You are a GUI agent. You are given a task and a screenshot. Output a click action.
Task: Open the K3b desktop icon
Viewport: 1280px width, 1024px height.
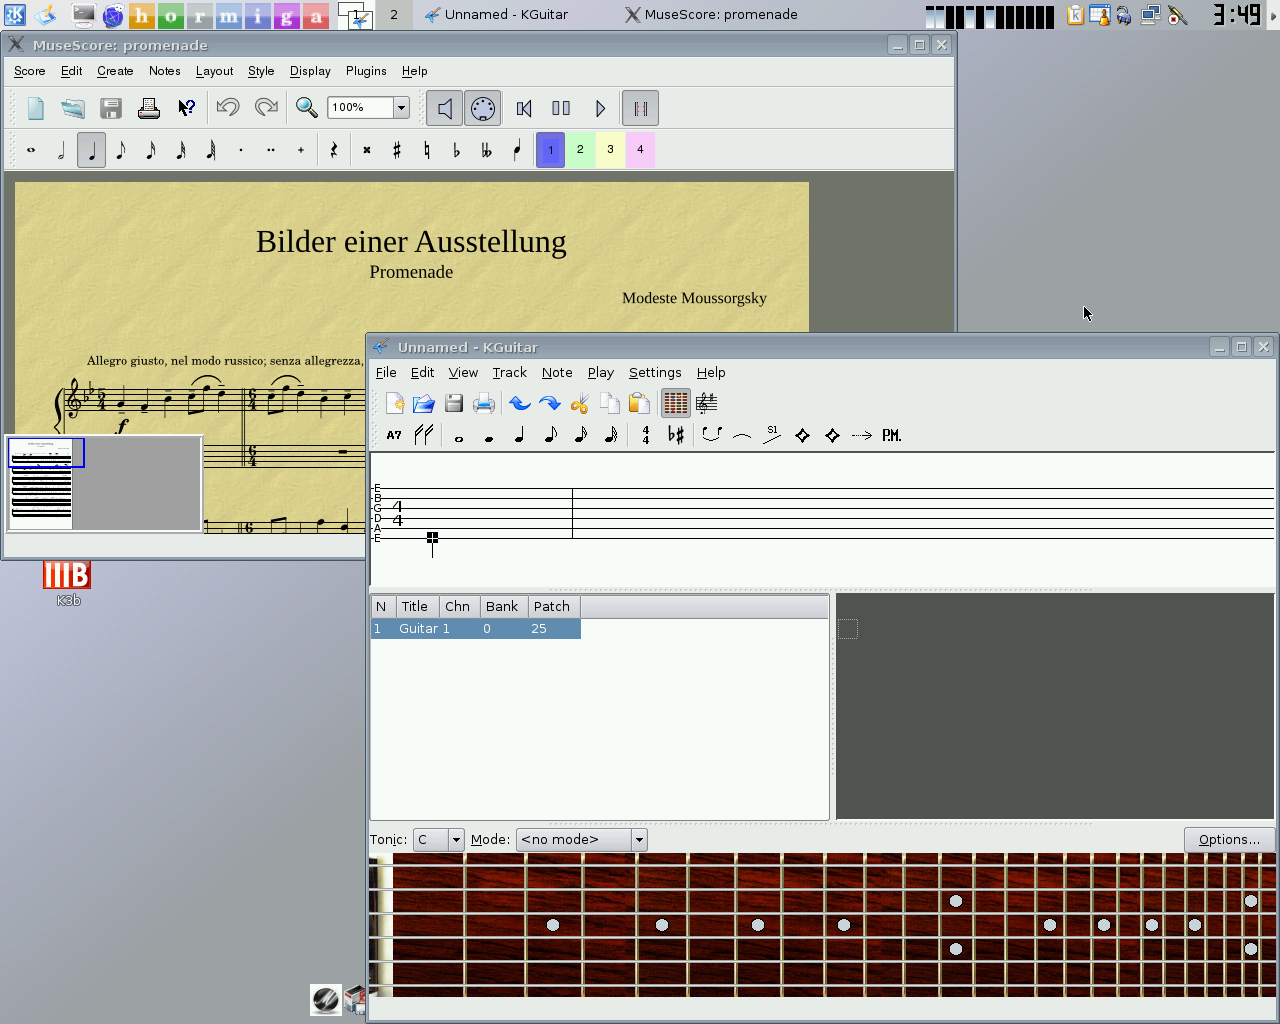(x=67, y=584)
